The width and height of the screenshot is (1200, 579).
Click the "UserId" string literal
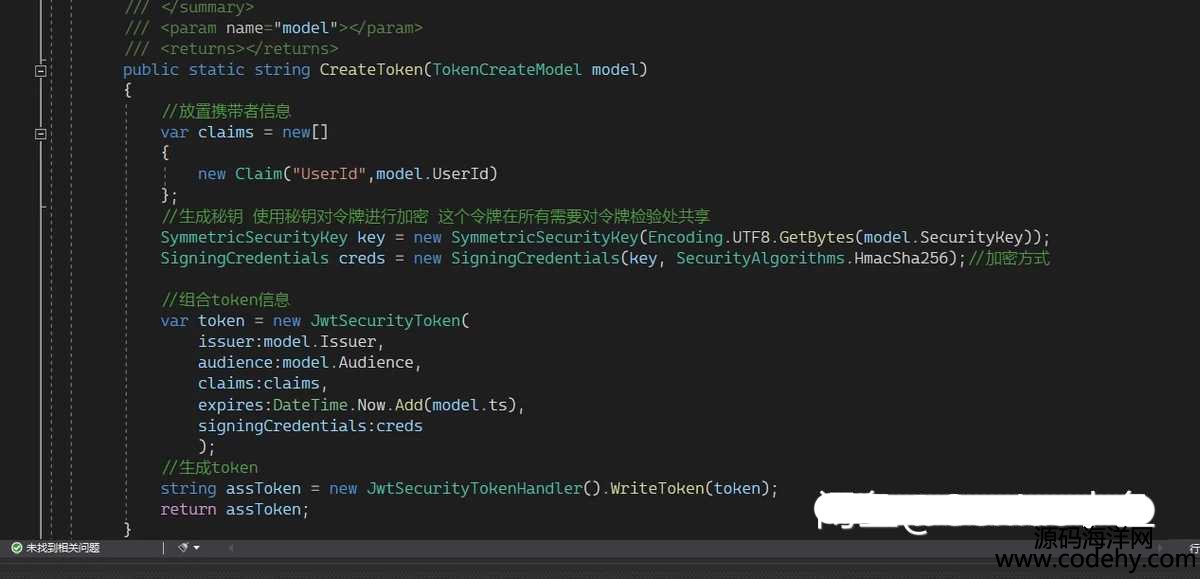(x=330, y=174)
